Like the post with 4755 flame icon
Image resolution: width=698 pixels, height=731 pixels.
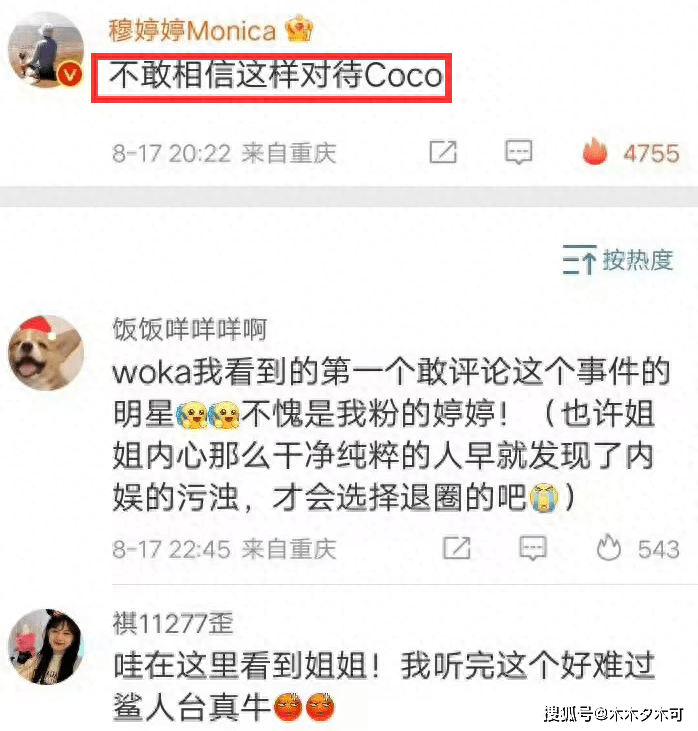coord(595,152)
